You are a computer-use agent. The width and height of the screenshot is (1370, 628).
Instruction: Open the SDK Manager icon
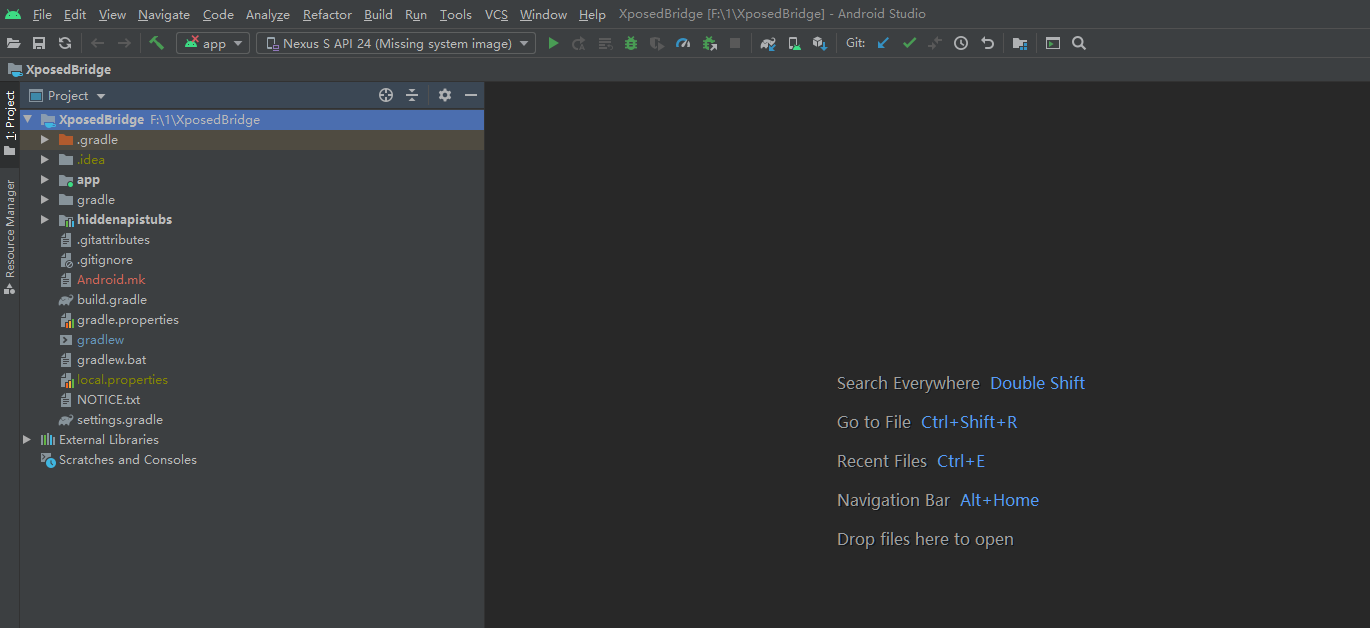click(820, 43)
